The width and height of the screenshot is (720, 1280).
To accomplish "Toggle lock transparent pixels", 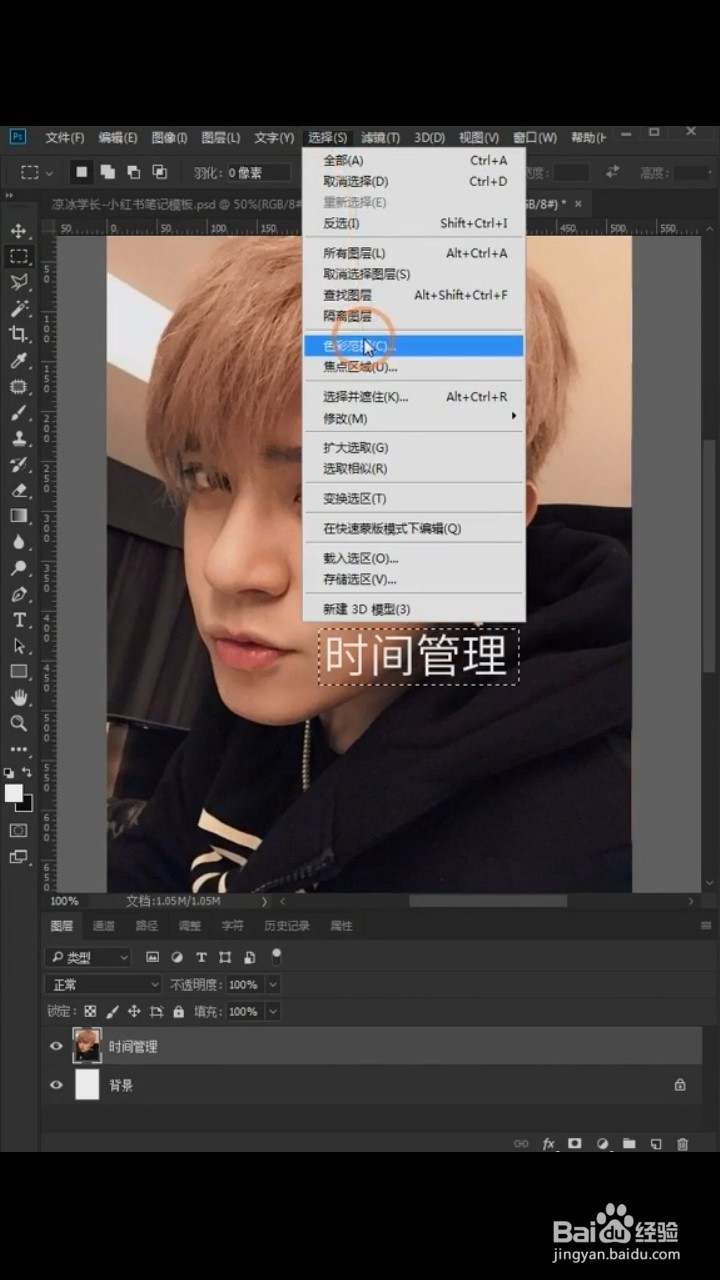I will 91,1012.
